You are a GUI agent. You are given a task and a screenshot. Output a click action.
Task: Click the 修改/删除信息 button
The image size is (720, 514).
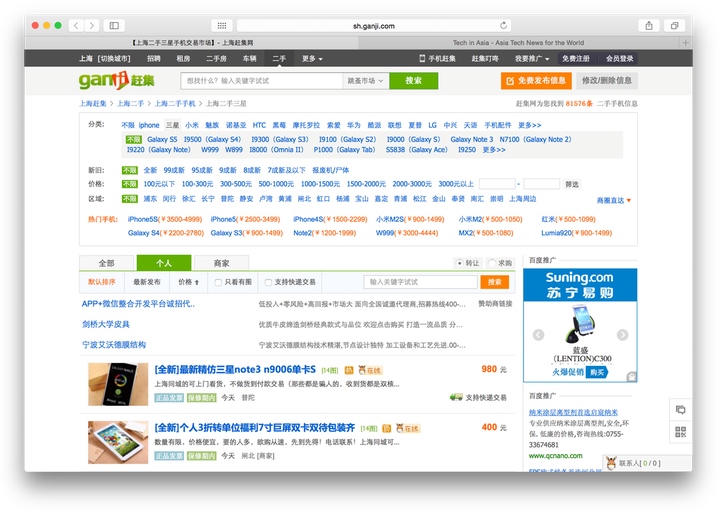pos(607,81)
